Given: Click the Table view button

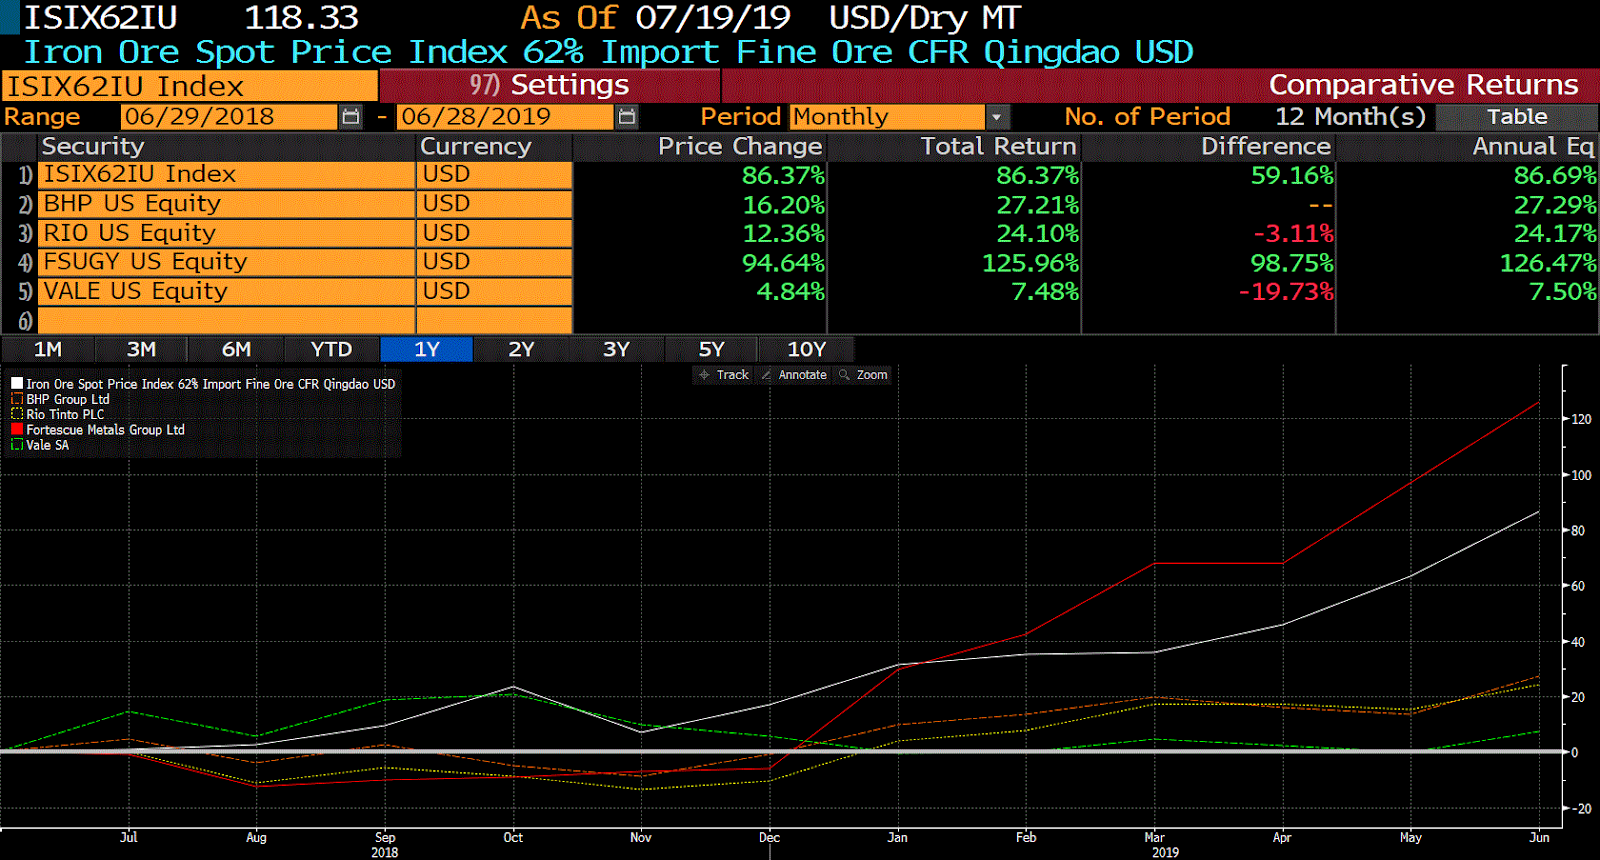Looking at the screenshot, I should [x=1517, y=117].
